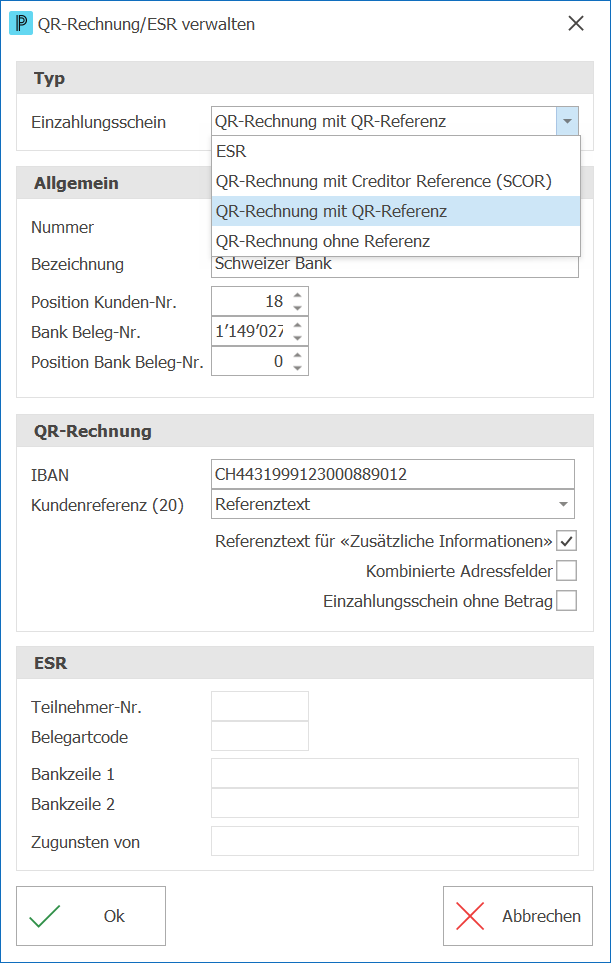Enable Kombinierte Adressfelder checkbox

pos(567,571)
